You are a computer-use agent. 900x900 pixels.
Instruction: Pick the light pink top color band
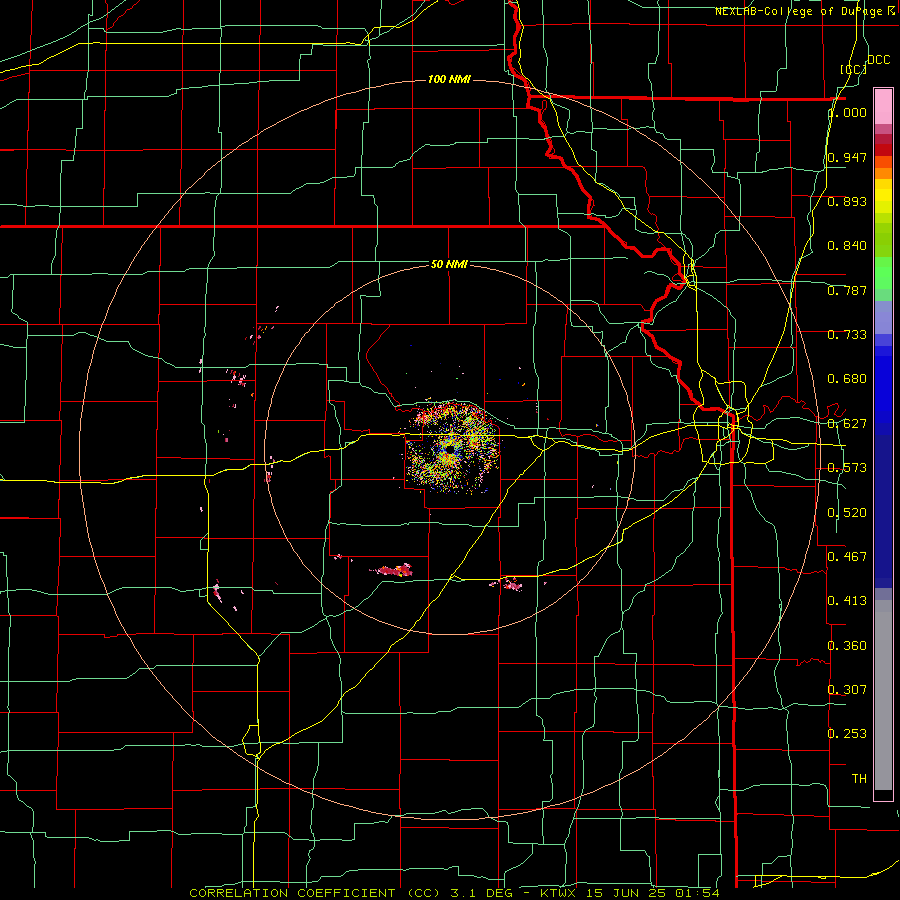point(883,106)
